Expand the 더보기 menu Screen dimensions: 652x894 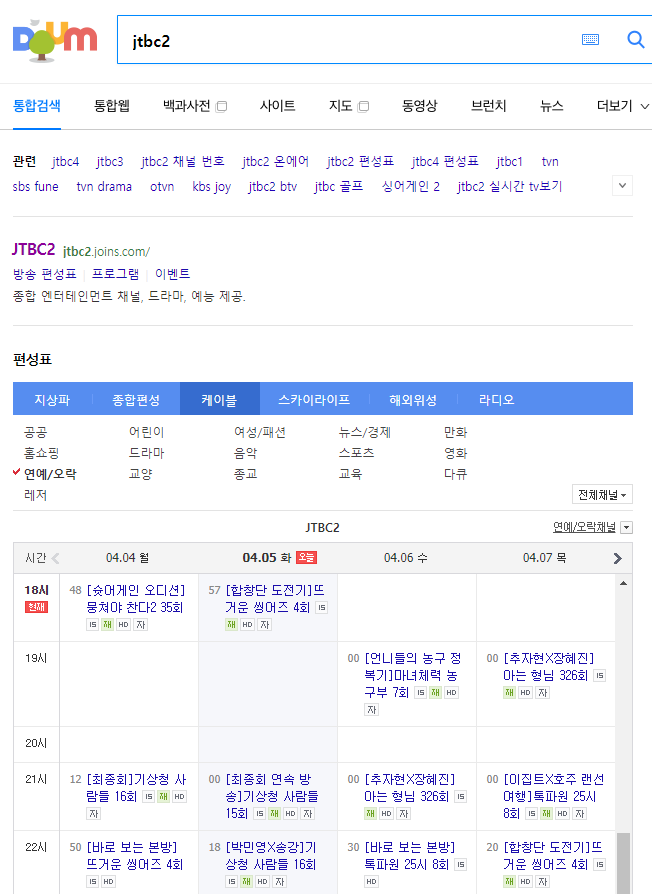[622, 106]
